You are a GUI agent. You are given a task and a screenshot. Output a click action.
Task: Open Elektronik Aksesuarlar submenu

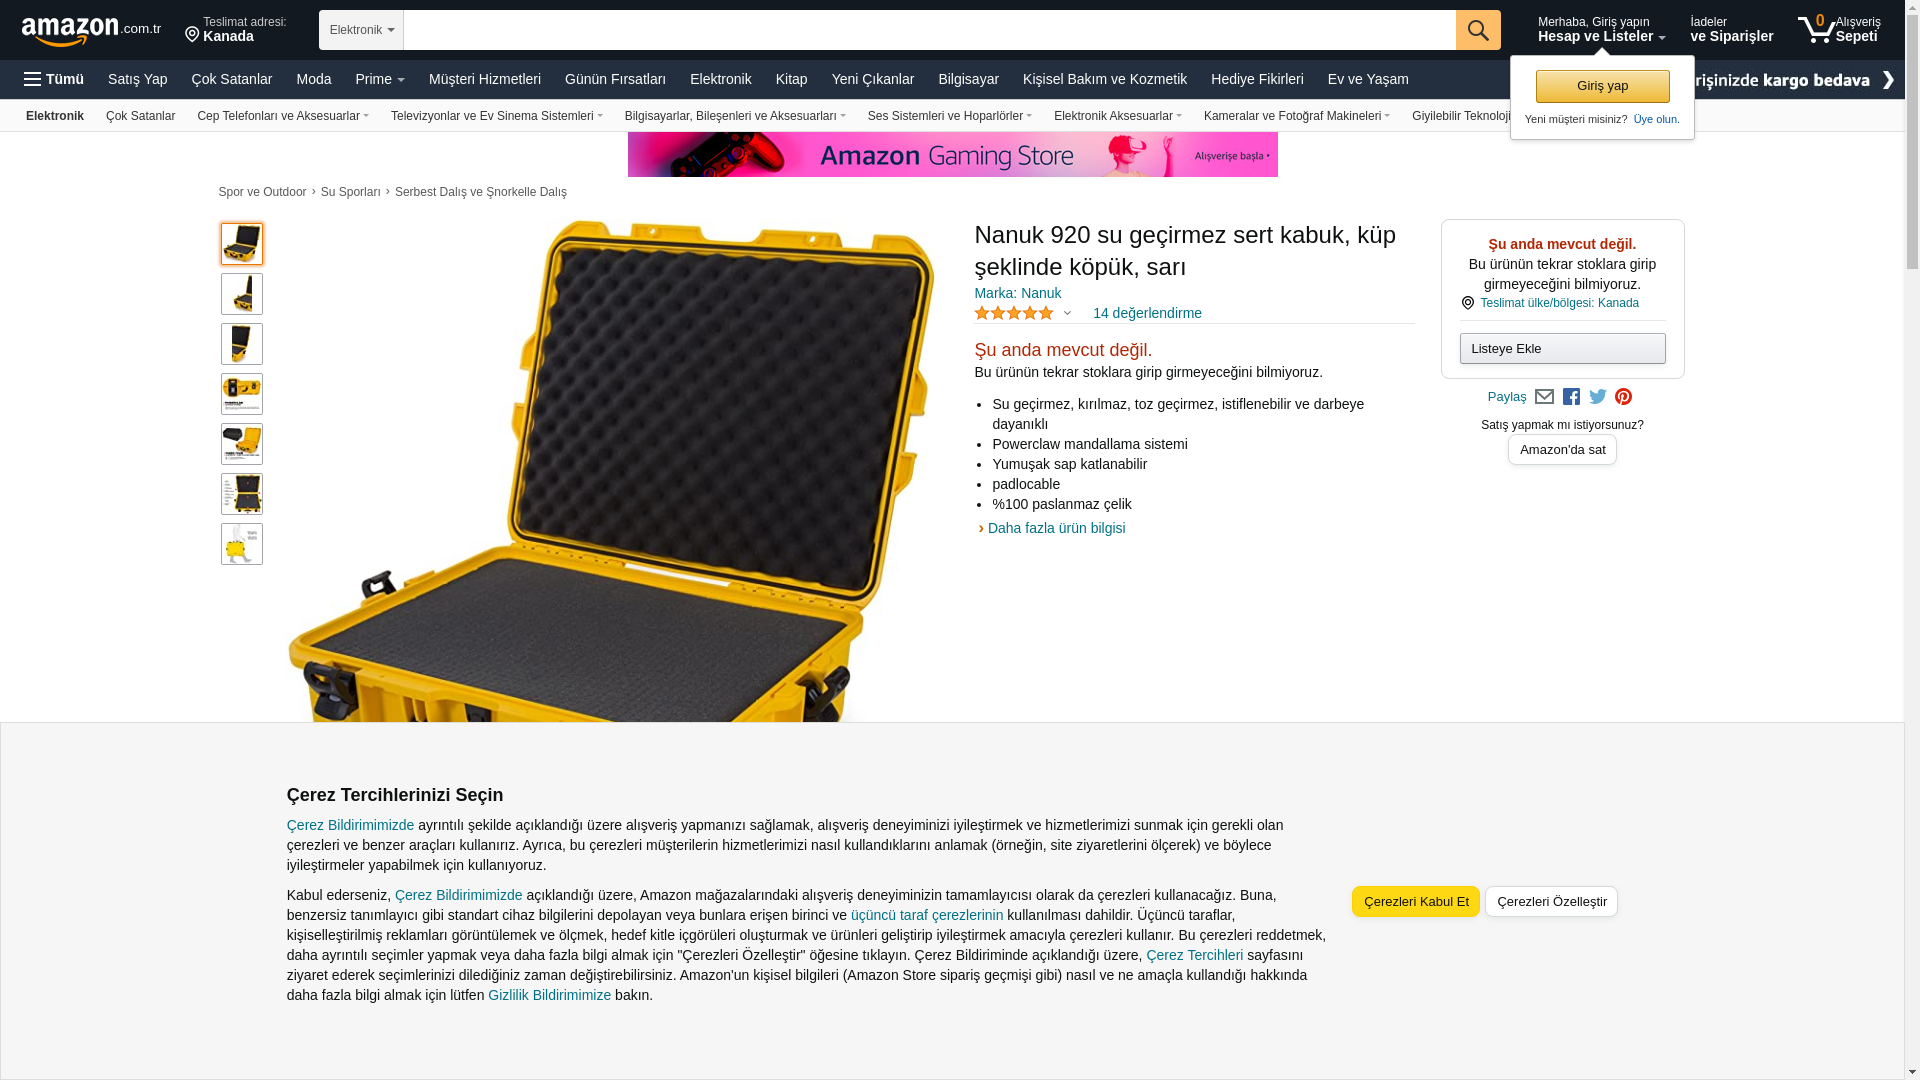tap(1118, 116)
